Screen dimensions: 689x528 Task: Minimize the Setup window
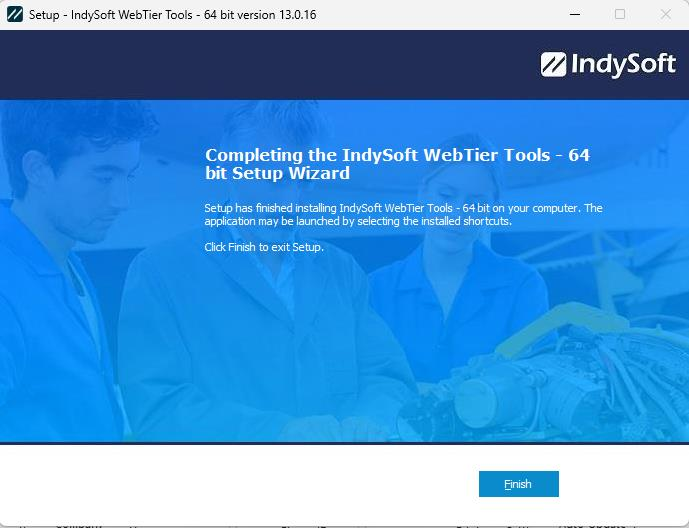coord(575,14)
